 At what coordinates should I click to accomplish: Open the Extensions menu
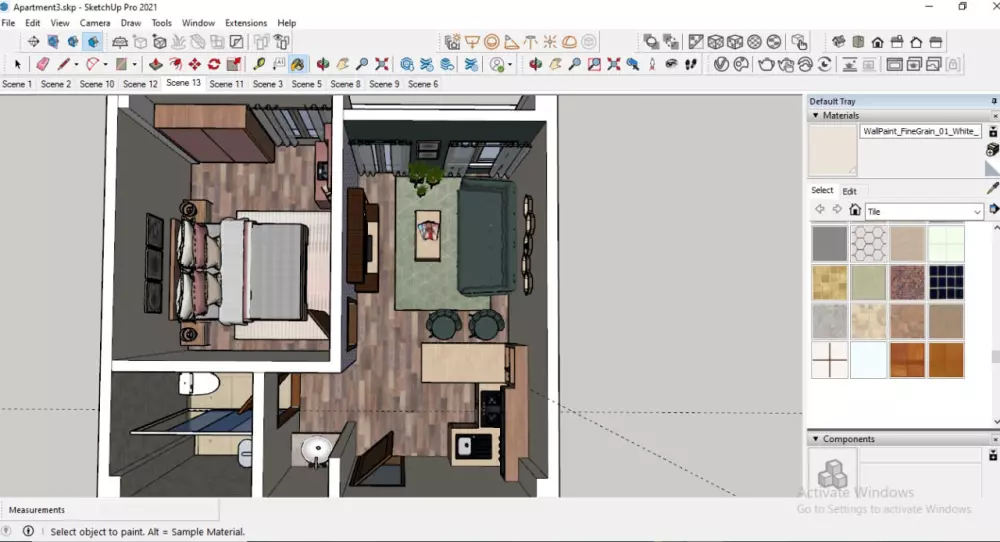(x=246, y=22)
